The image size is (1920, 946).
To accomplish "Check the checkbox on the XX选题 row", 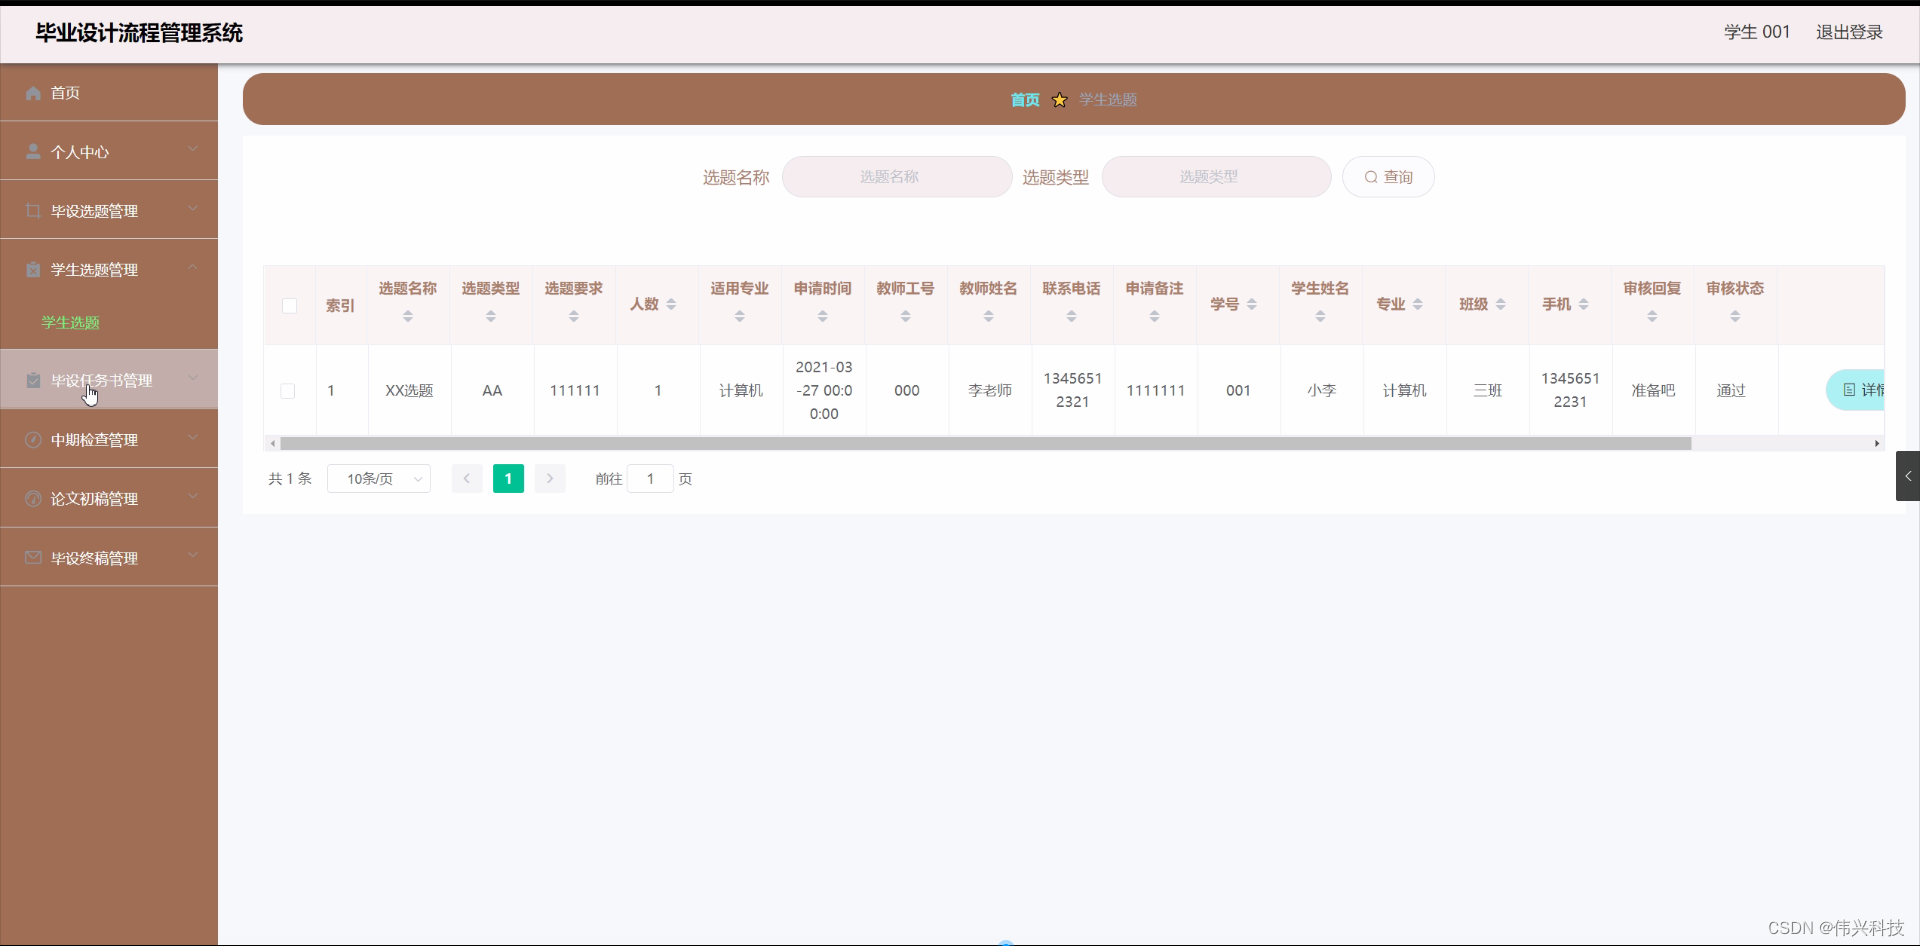I will (x=288, y=390).
